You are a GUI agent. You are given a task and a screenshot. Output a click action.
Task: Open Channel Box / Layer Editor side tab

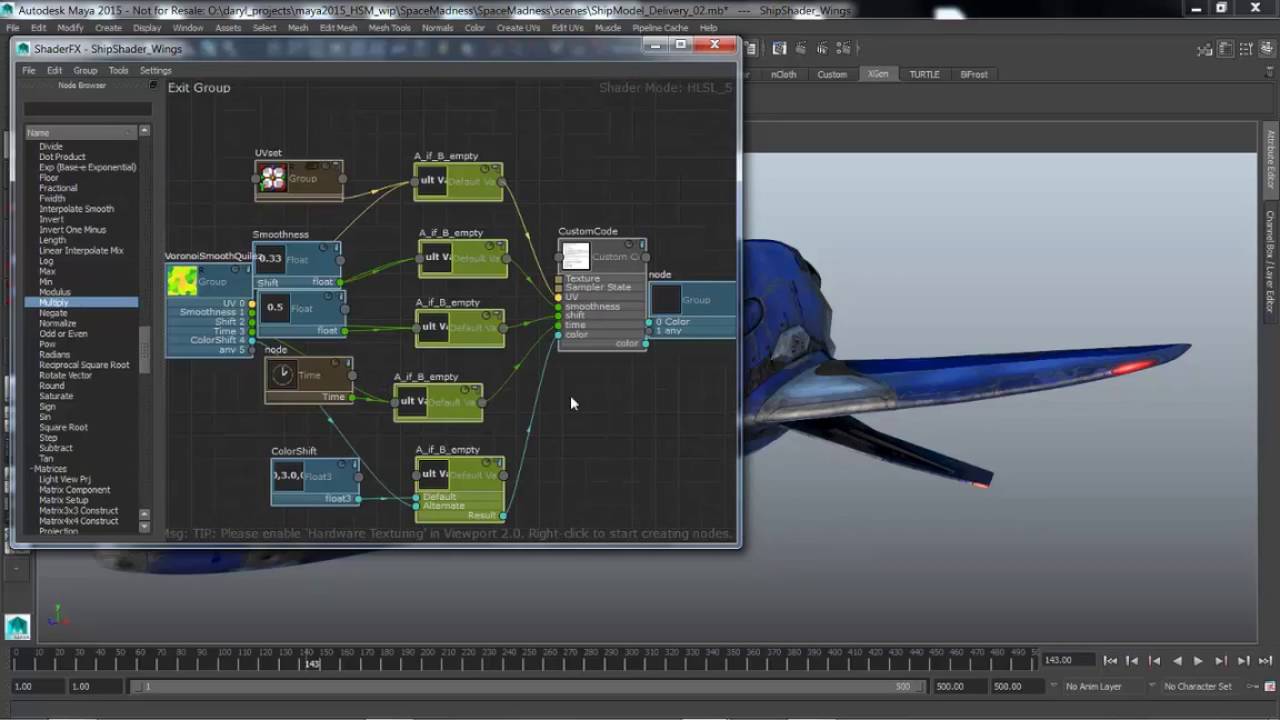coord(1271,261)
